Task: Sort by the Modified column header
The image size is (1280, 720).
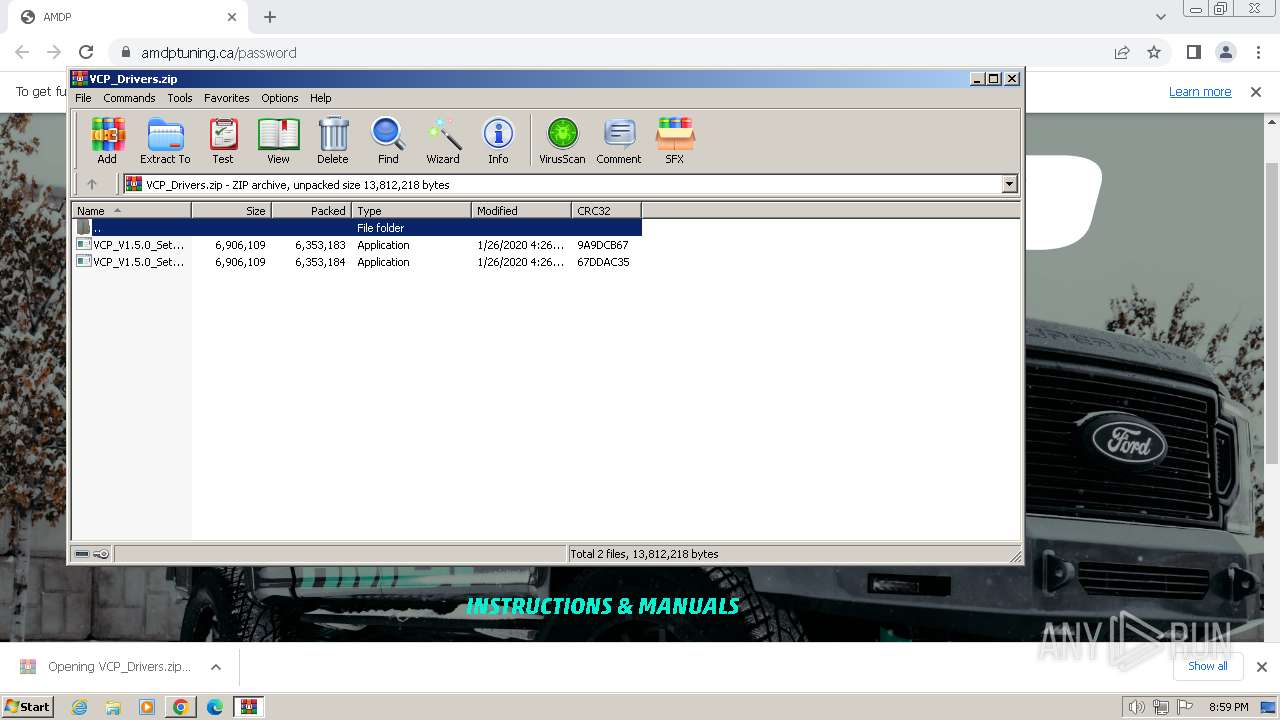Action: pyautogui.click(x=521, y=211)
